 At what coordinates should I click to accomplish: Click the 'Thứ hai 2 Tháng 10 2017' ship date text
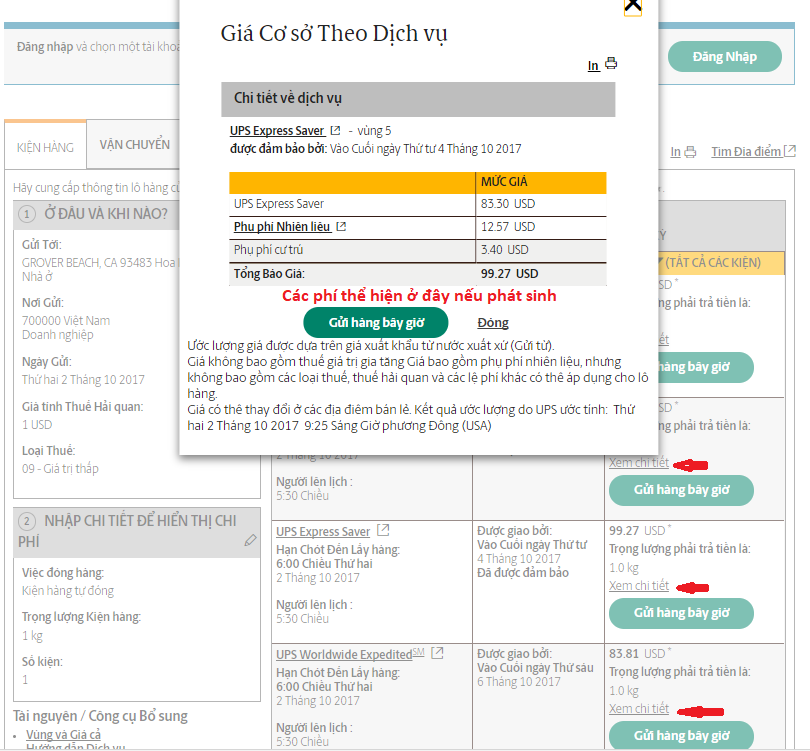(83, 380)
